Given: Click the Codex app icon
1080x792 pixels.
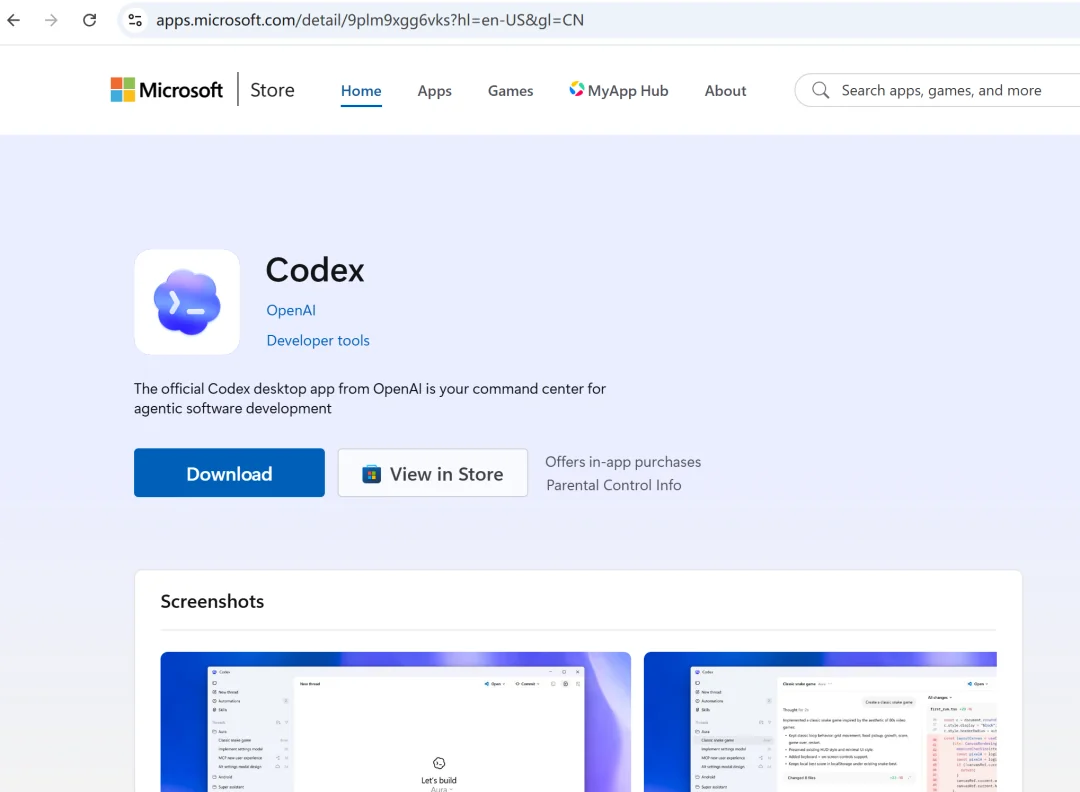Looking at the screenshot, I should [x=186, y=302].
